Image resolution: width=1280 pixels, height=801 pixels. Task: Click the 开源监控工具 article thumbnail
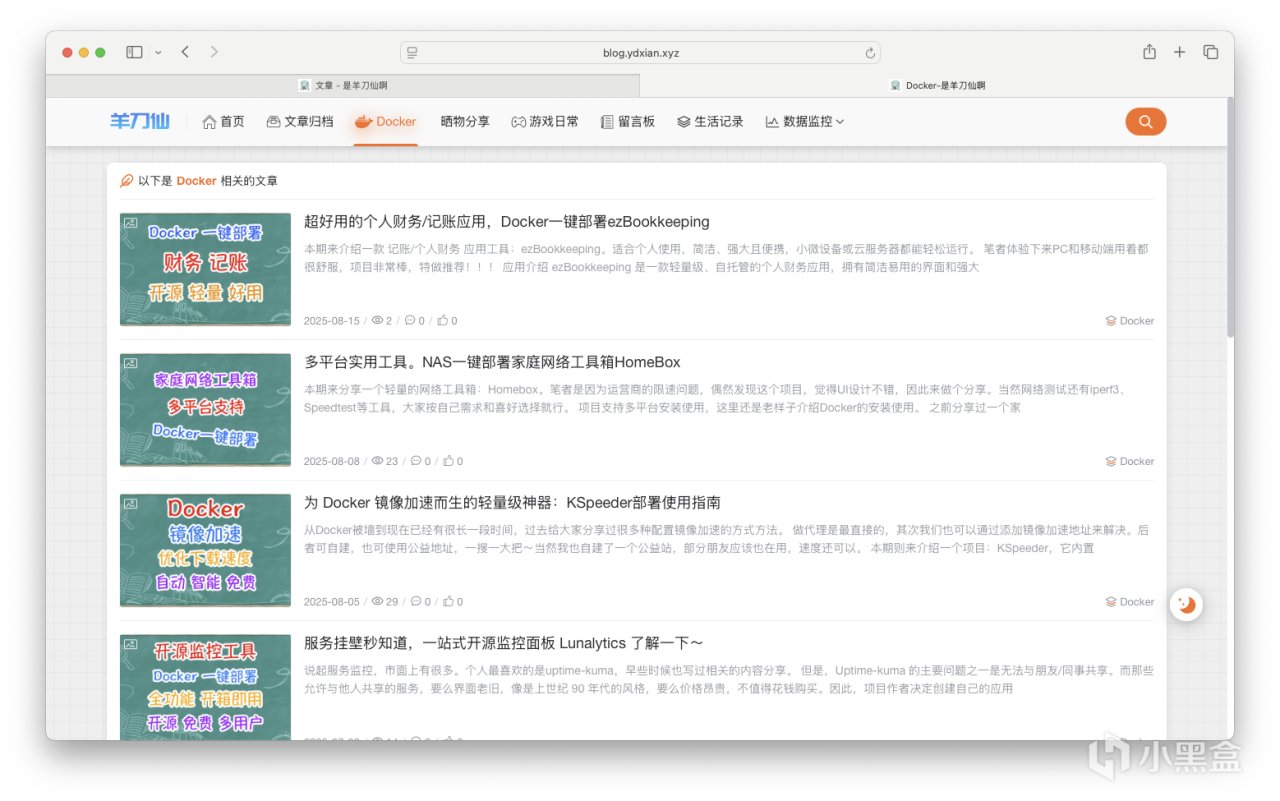205,686
